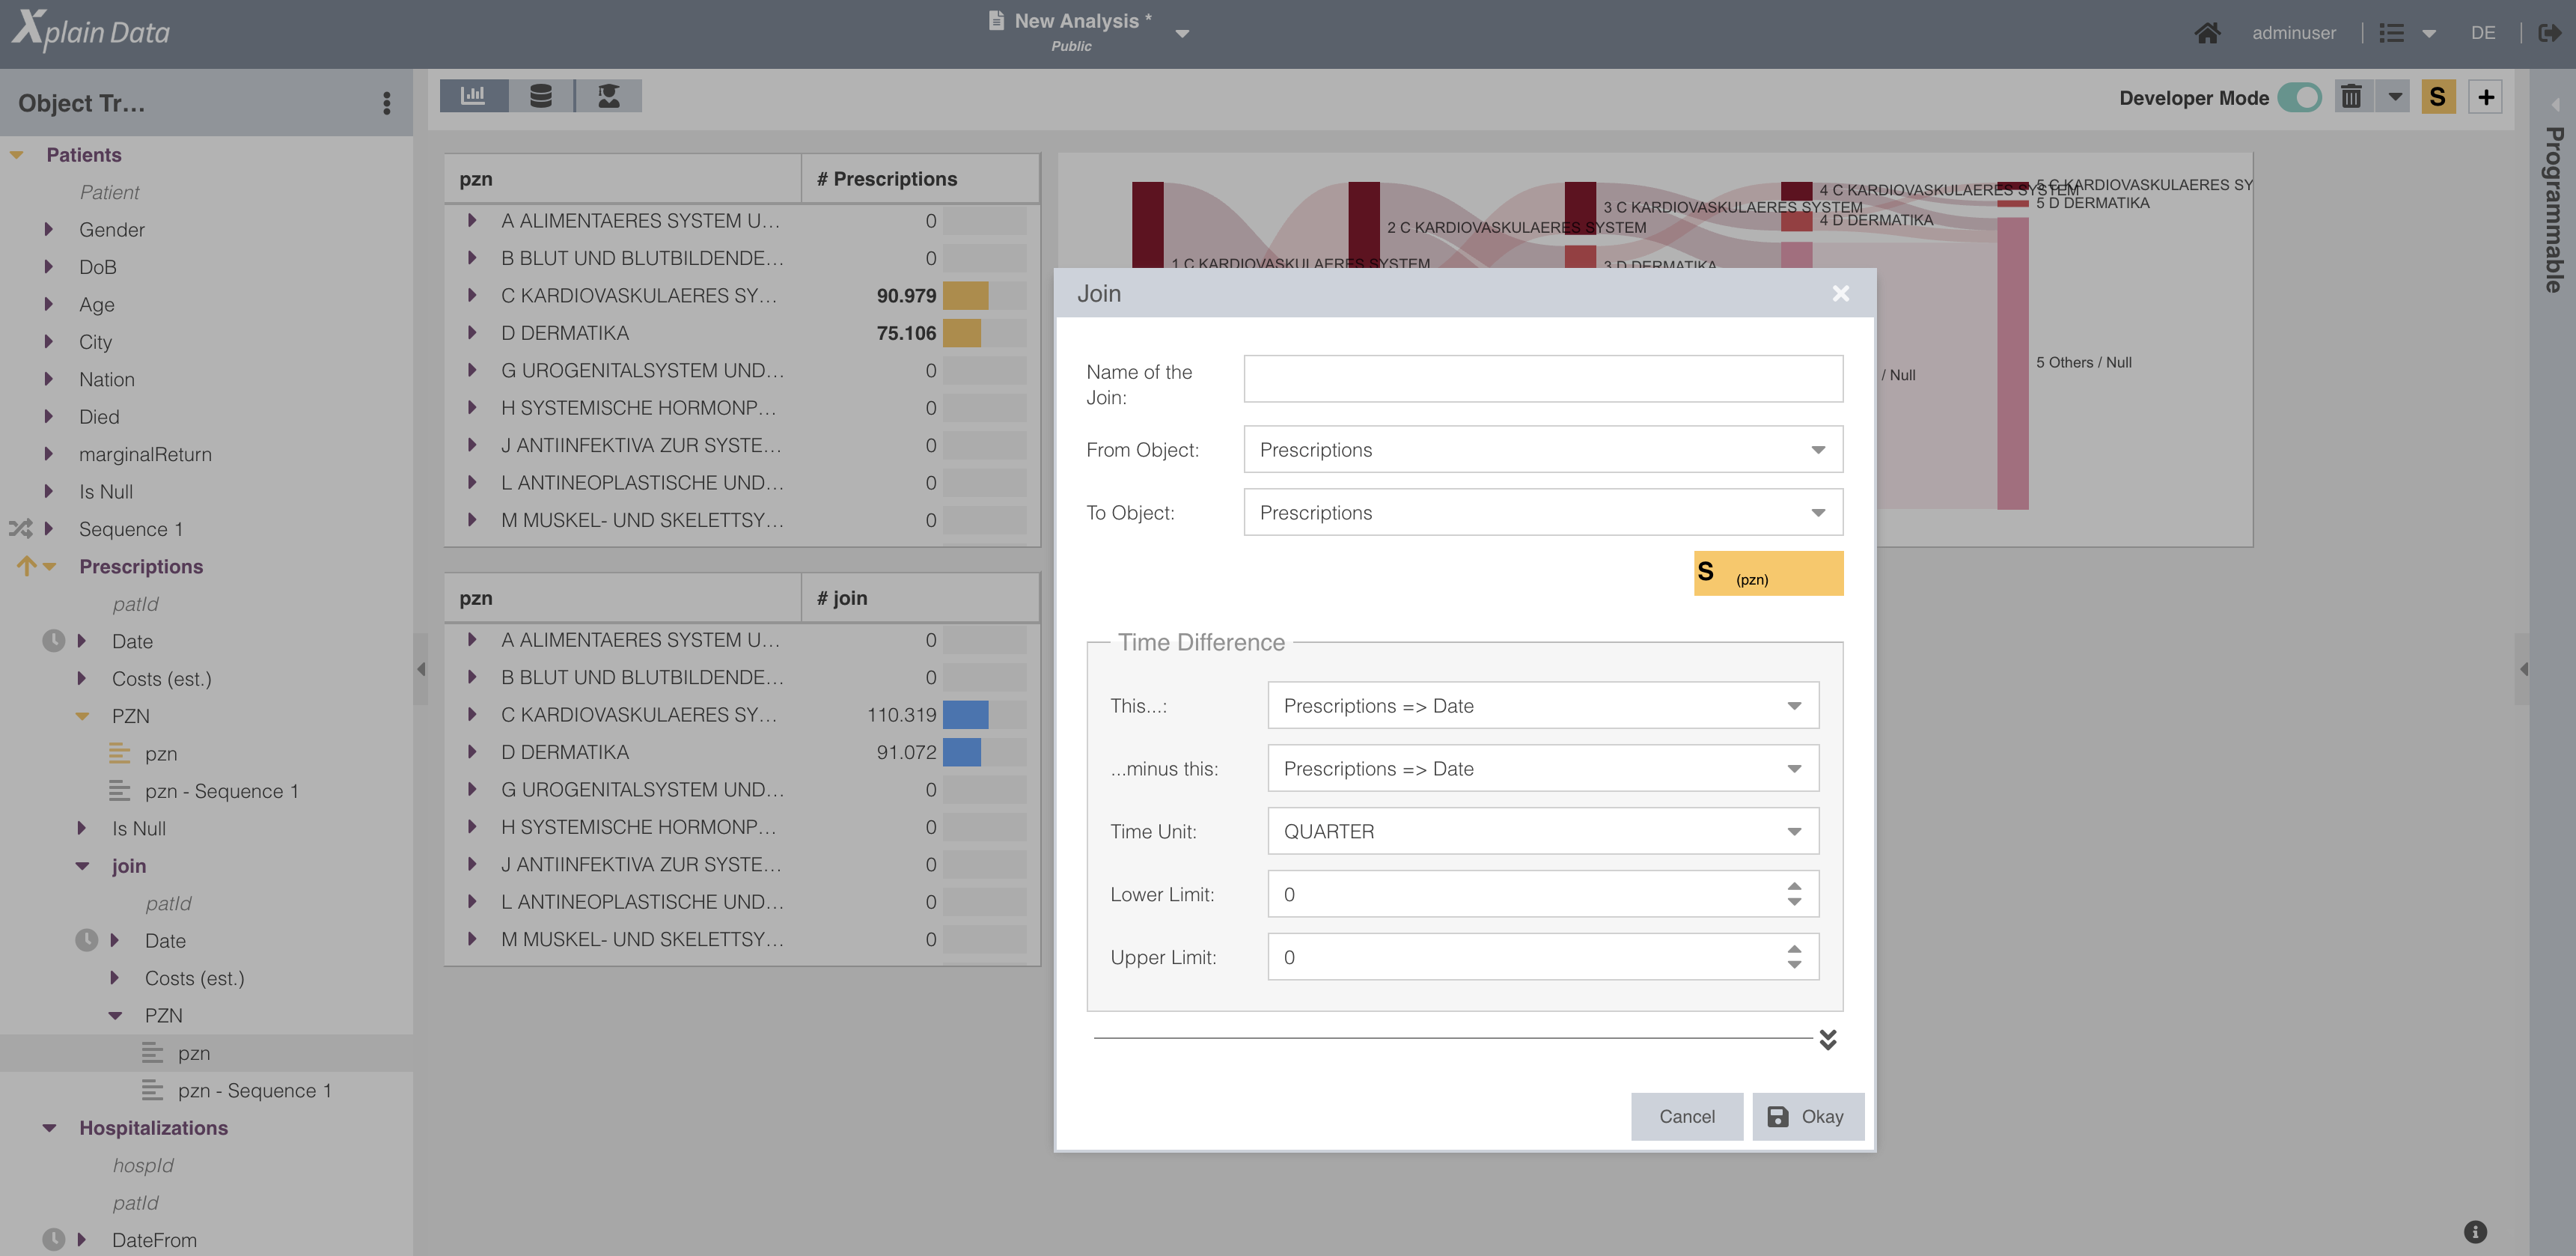
Task: Expand the Age attribute
Action: 48,304
